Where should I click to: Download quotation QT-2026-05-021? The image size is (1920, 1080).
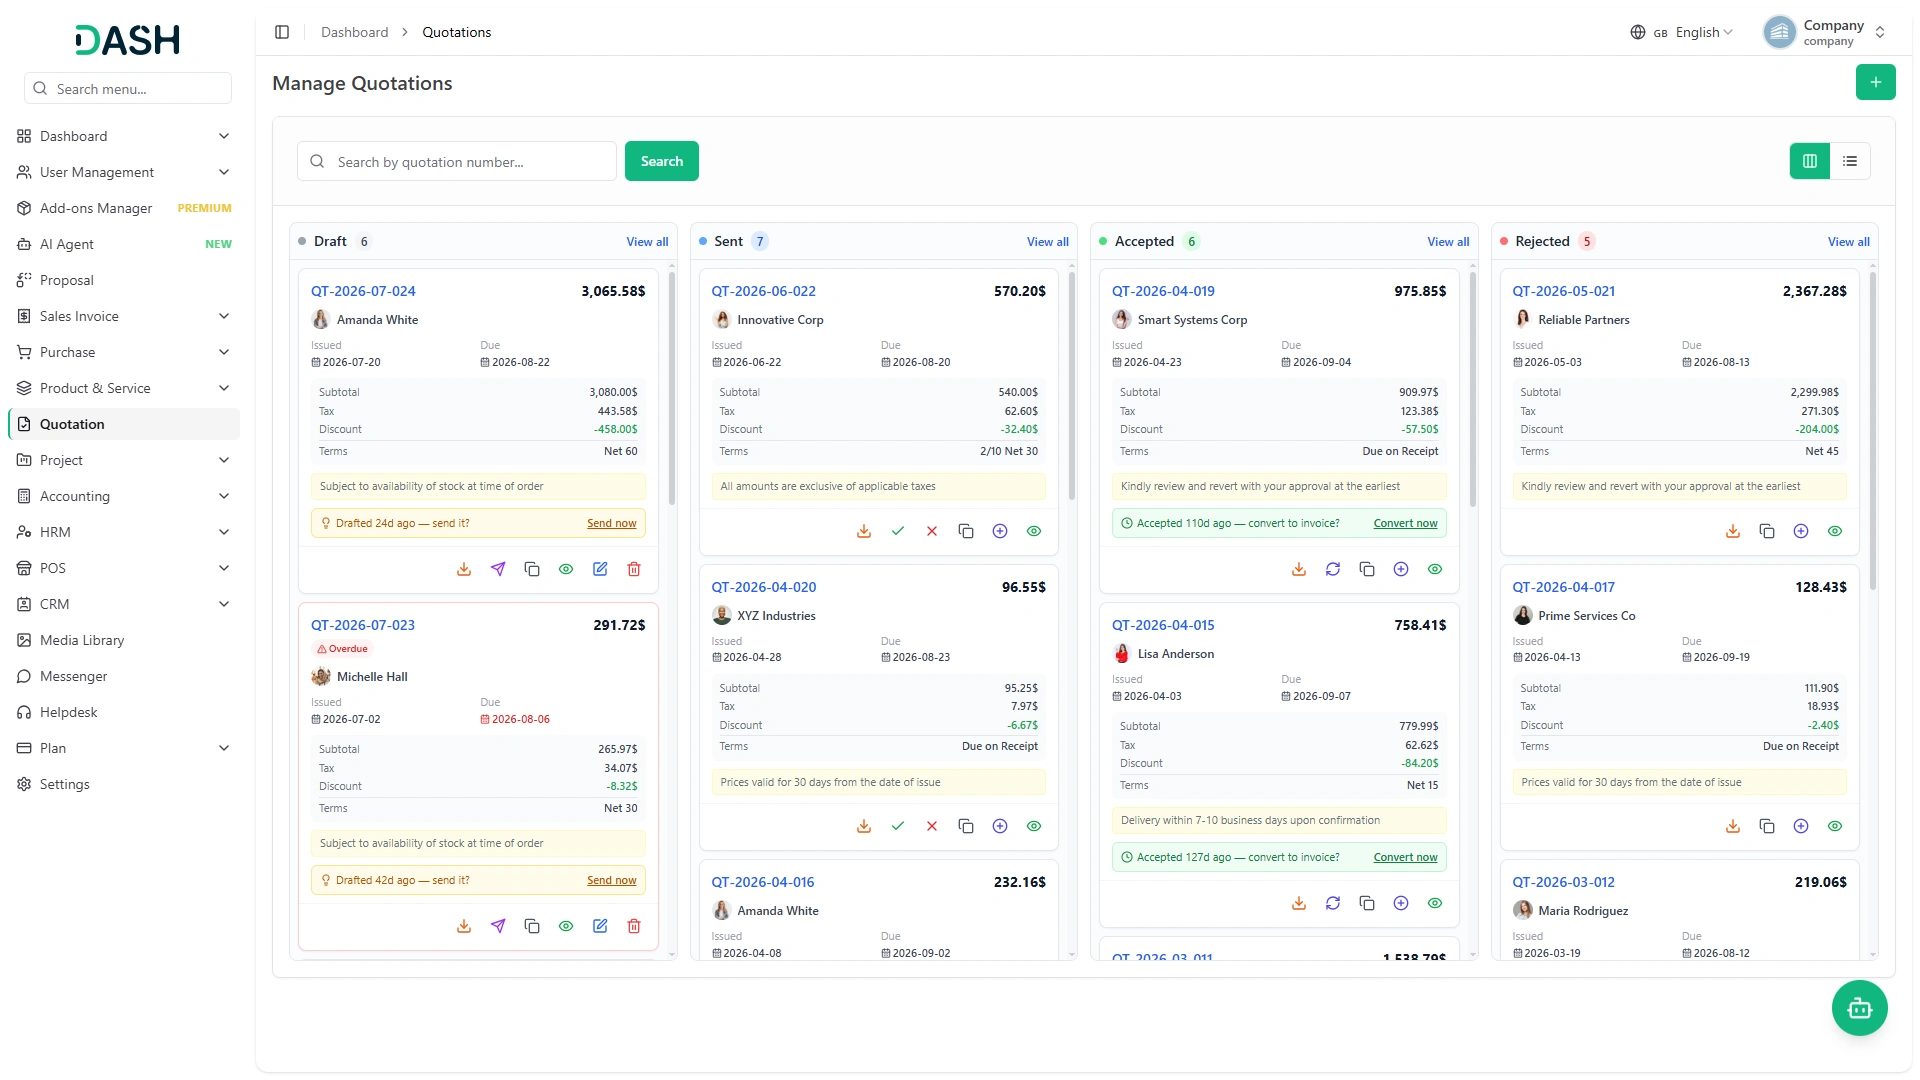(x=1733, y=531)
